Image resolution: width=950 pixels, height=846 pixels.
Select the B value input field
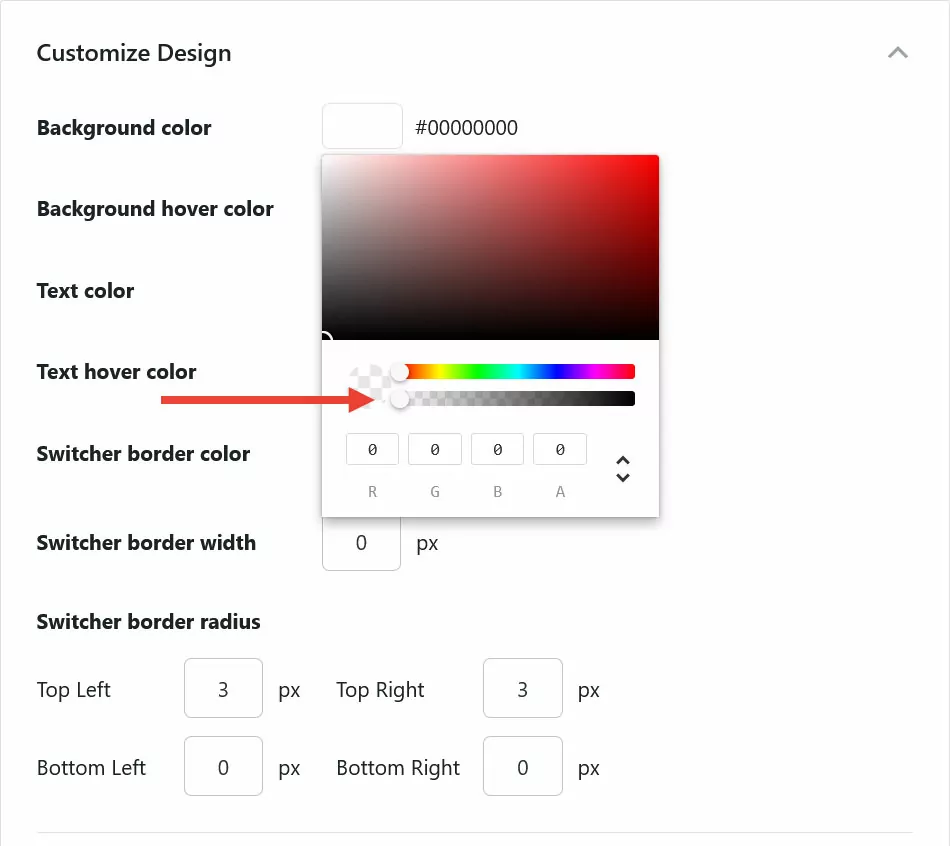click(x=497, y=449)
